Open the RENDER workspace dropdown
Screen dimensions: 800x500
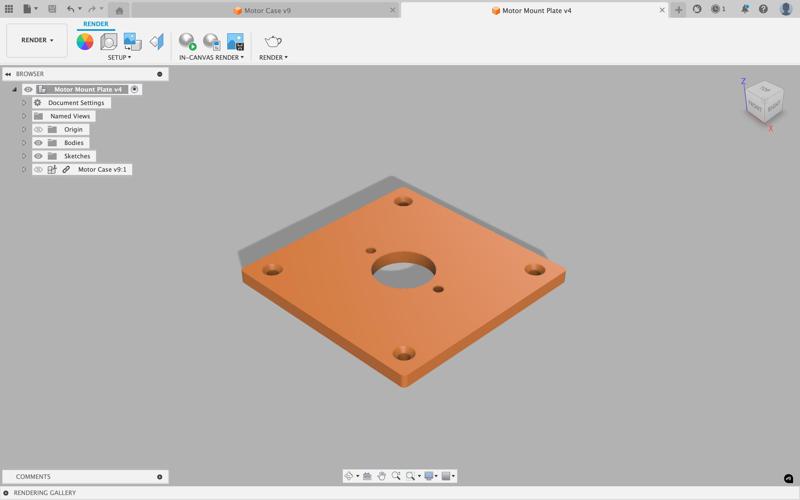click(x=37, y=40)
